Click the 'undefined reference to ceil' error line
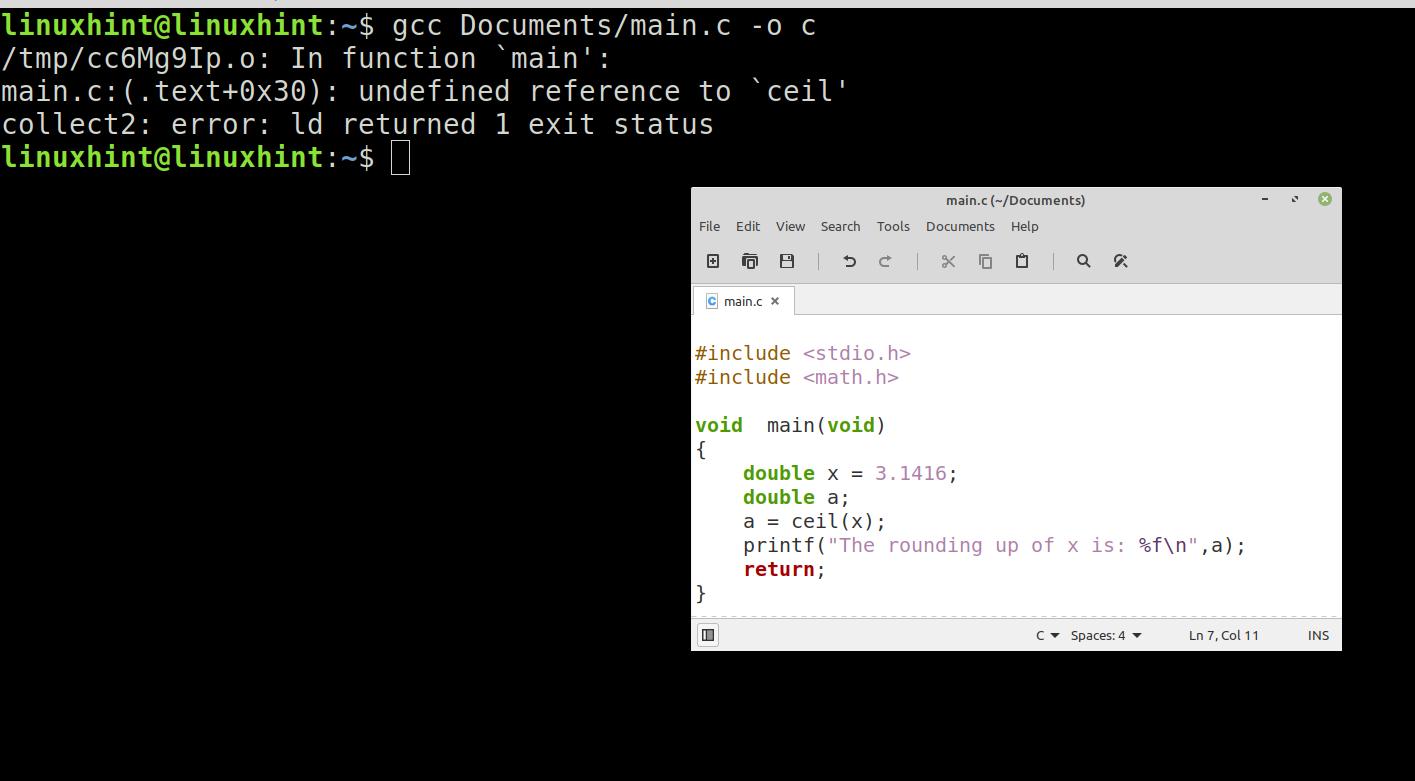Image resolution: width=1415 pixels, height=781 pixels. [425, 91]
